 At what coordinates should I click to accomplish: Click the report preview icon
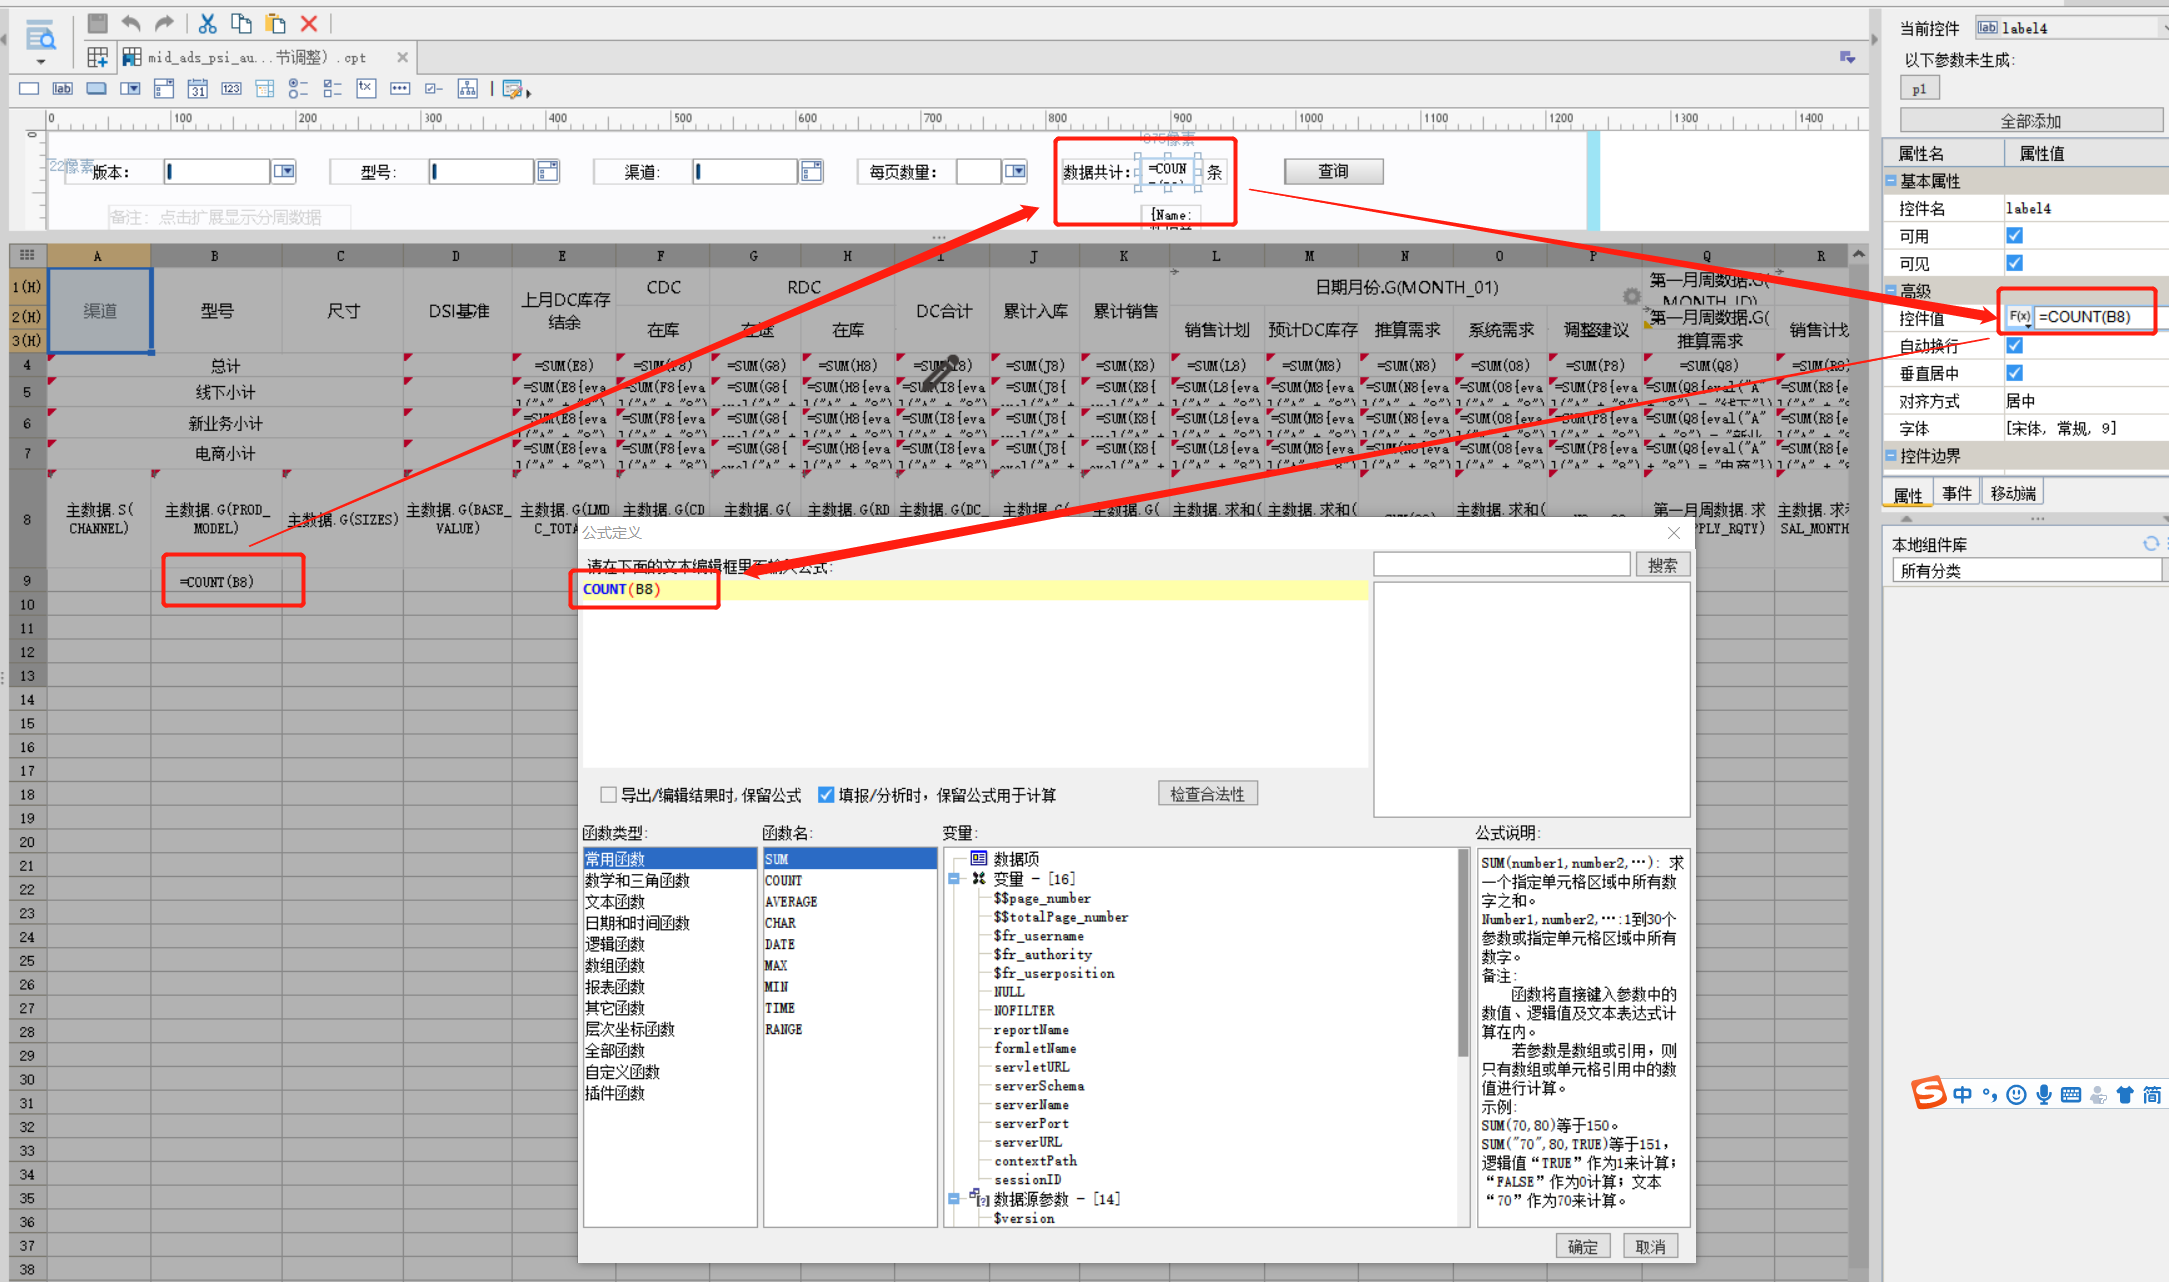coord(40,38)
